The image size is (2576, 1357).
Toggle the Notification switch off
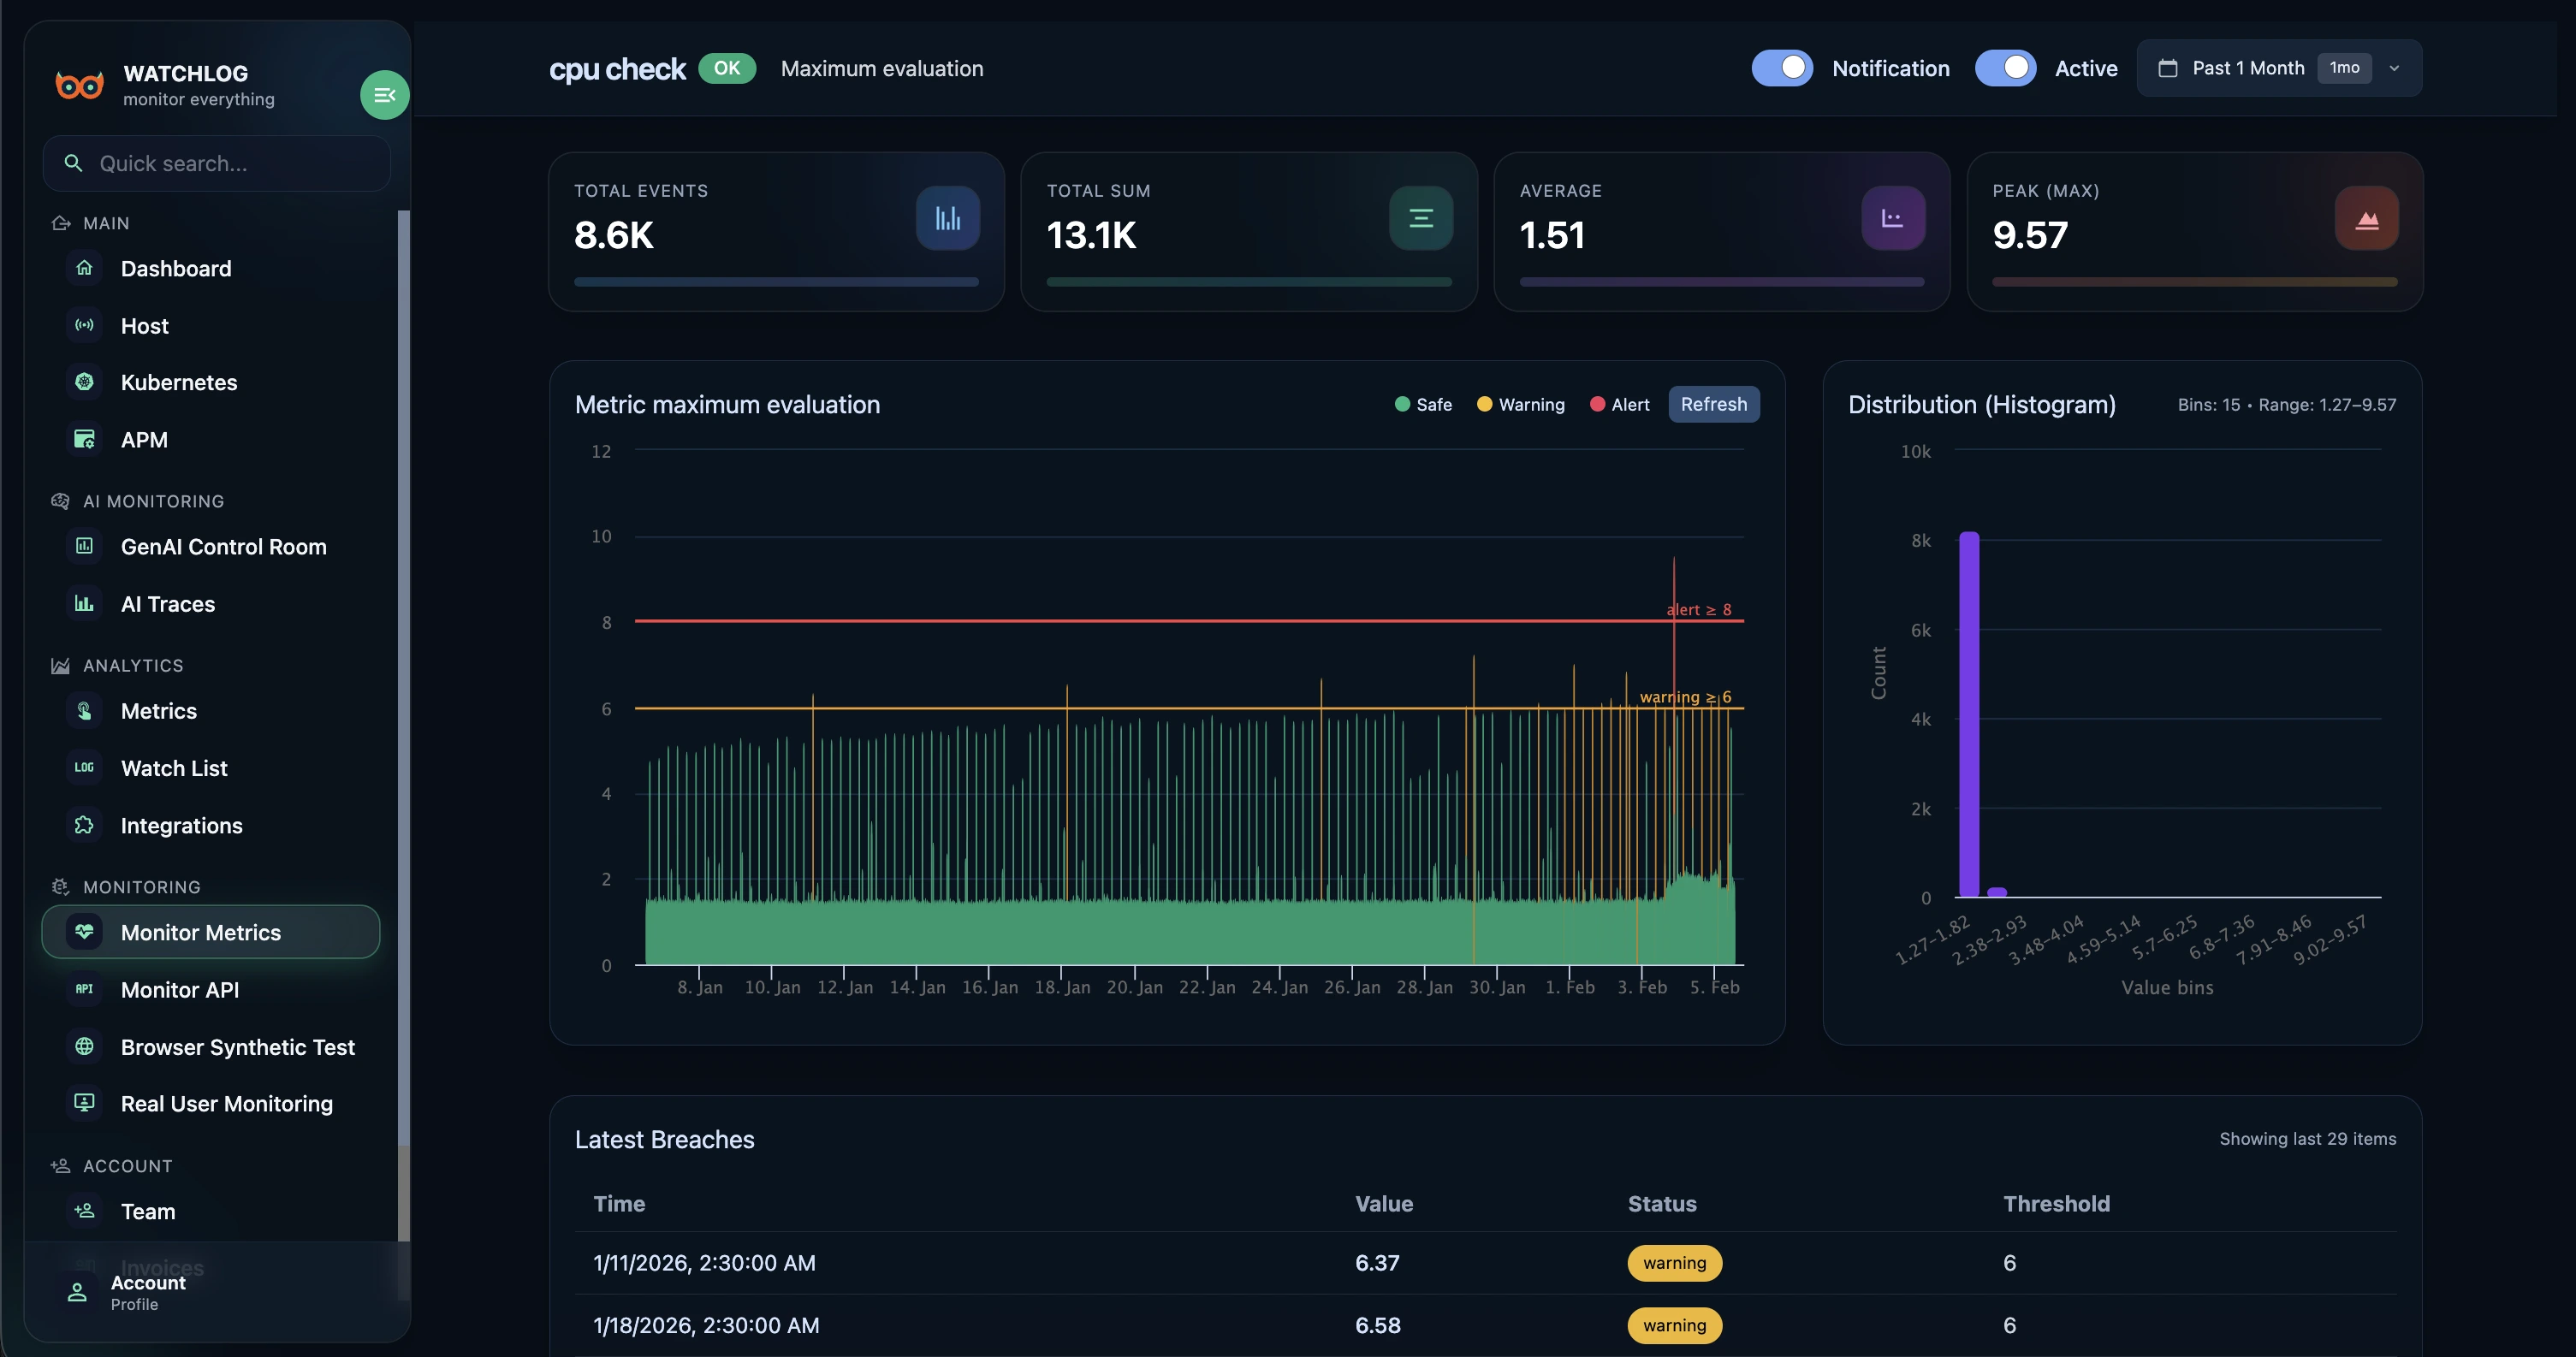click(1783, 68)
